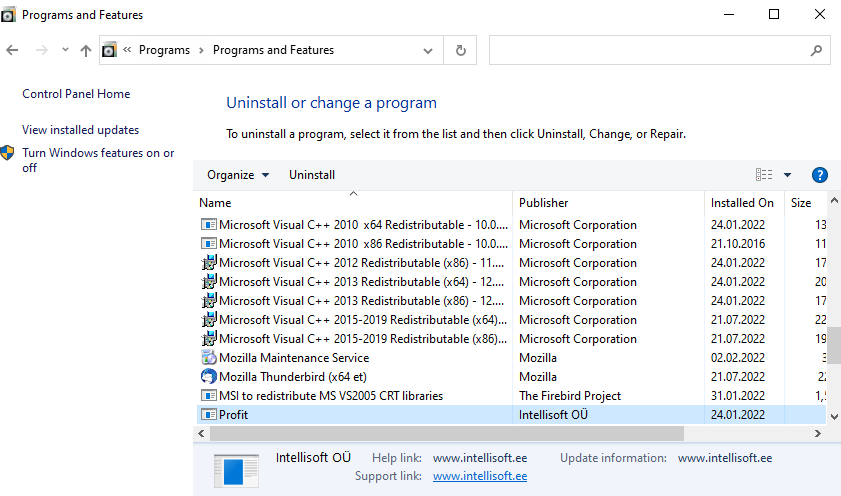This screenshot has width=841, height=496.
Task: Click the Mozilla Thunderbird icon
Action: [208, 376]
